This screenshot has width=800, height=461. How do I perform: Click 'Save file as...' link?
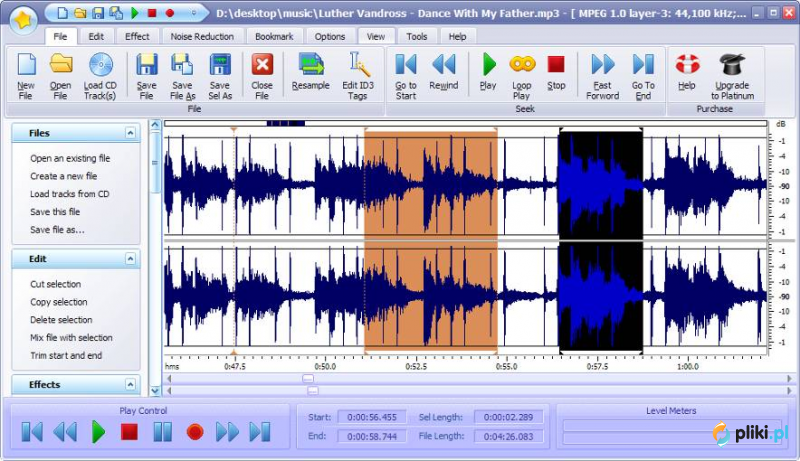click(x=57, y=229)
